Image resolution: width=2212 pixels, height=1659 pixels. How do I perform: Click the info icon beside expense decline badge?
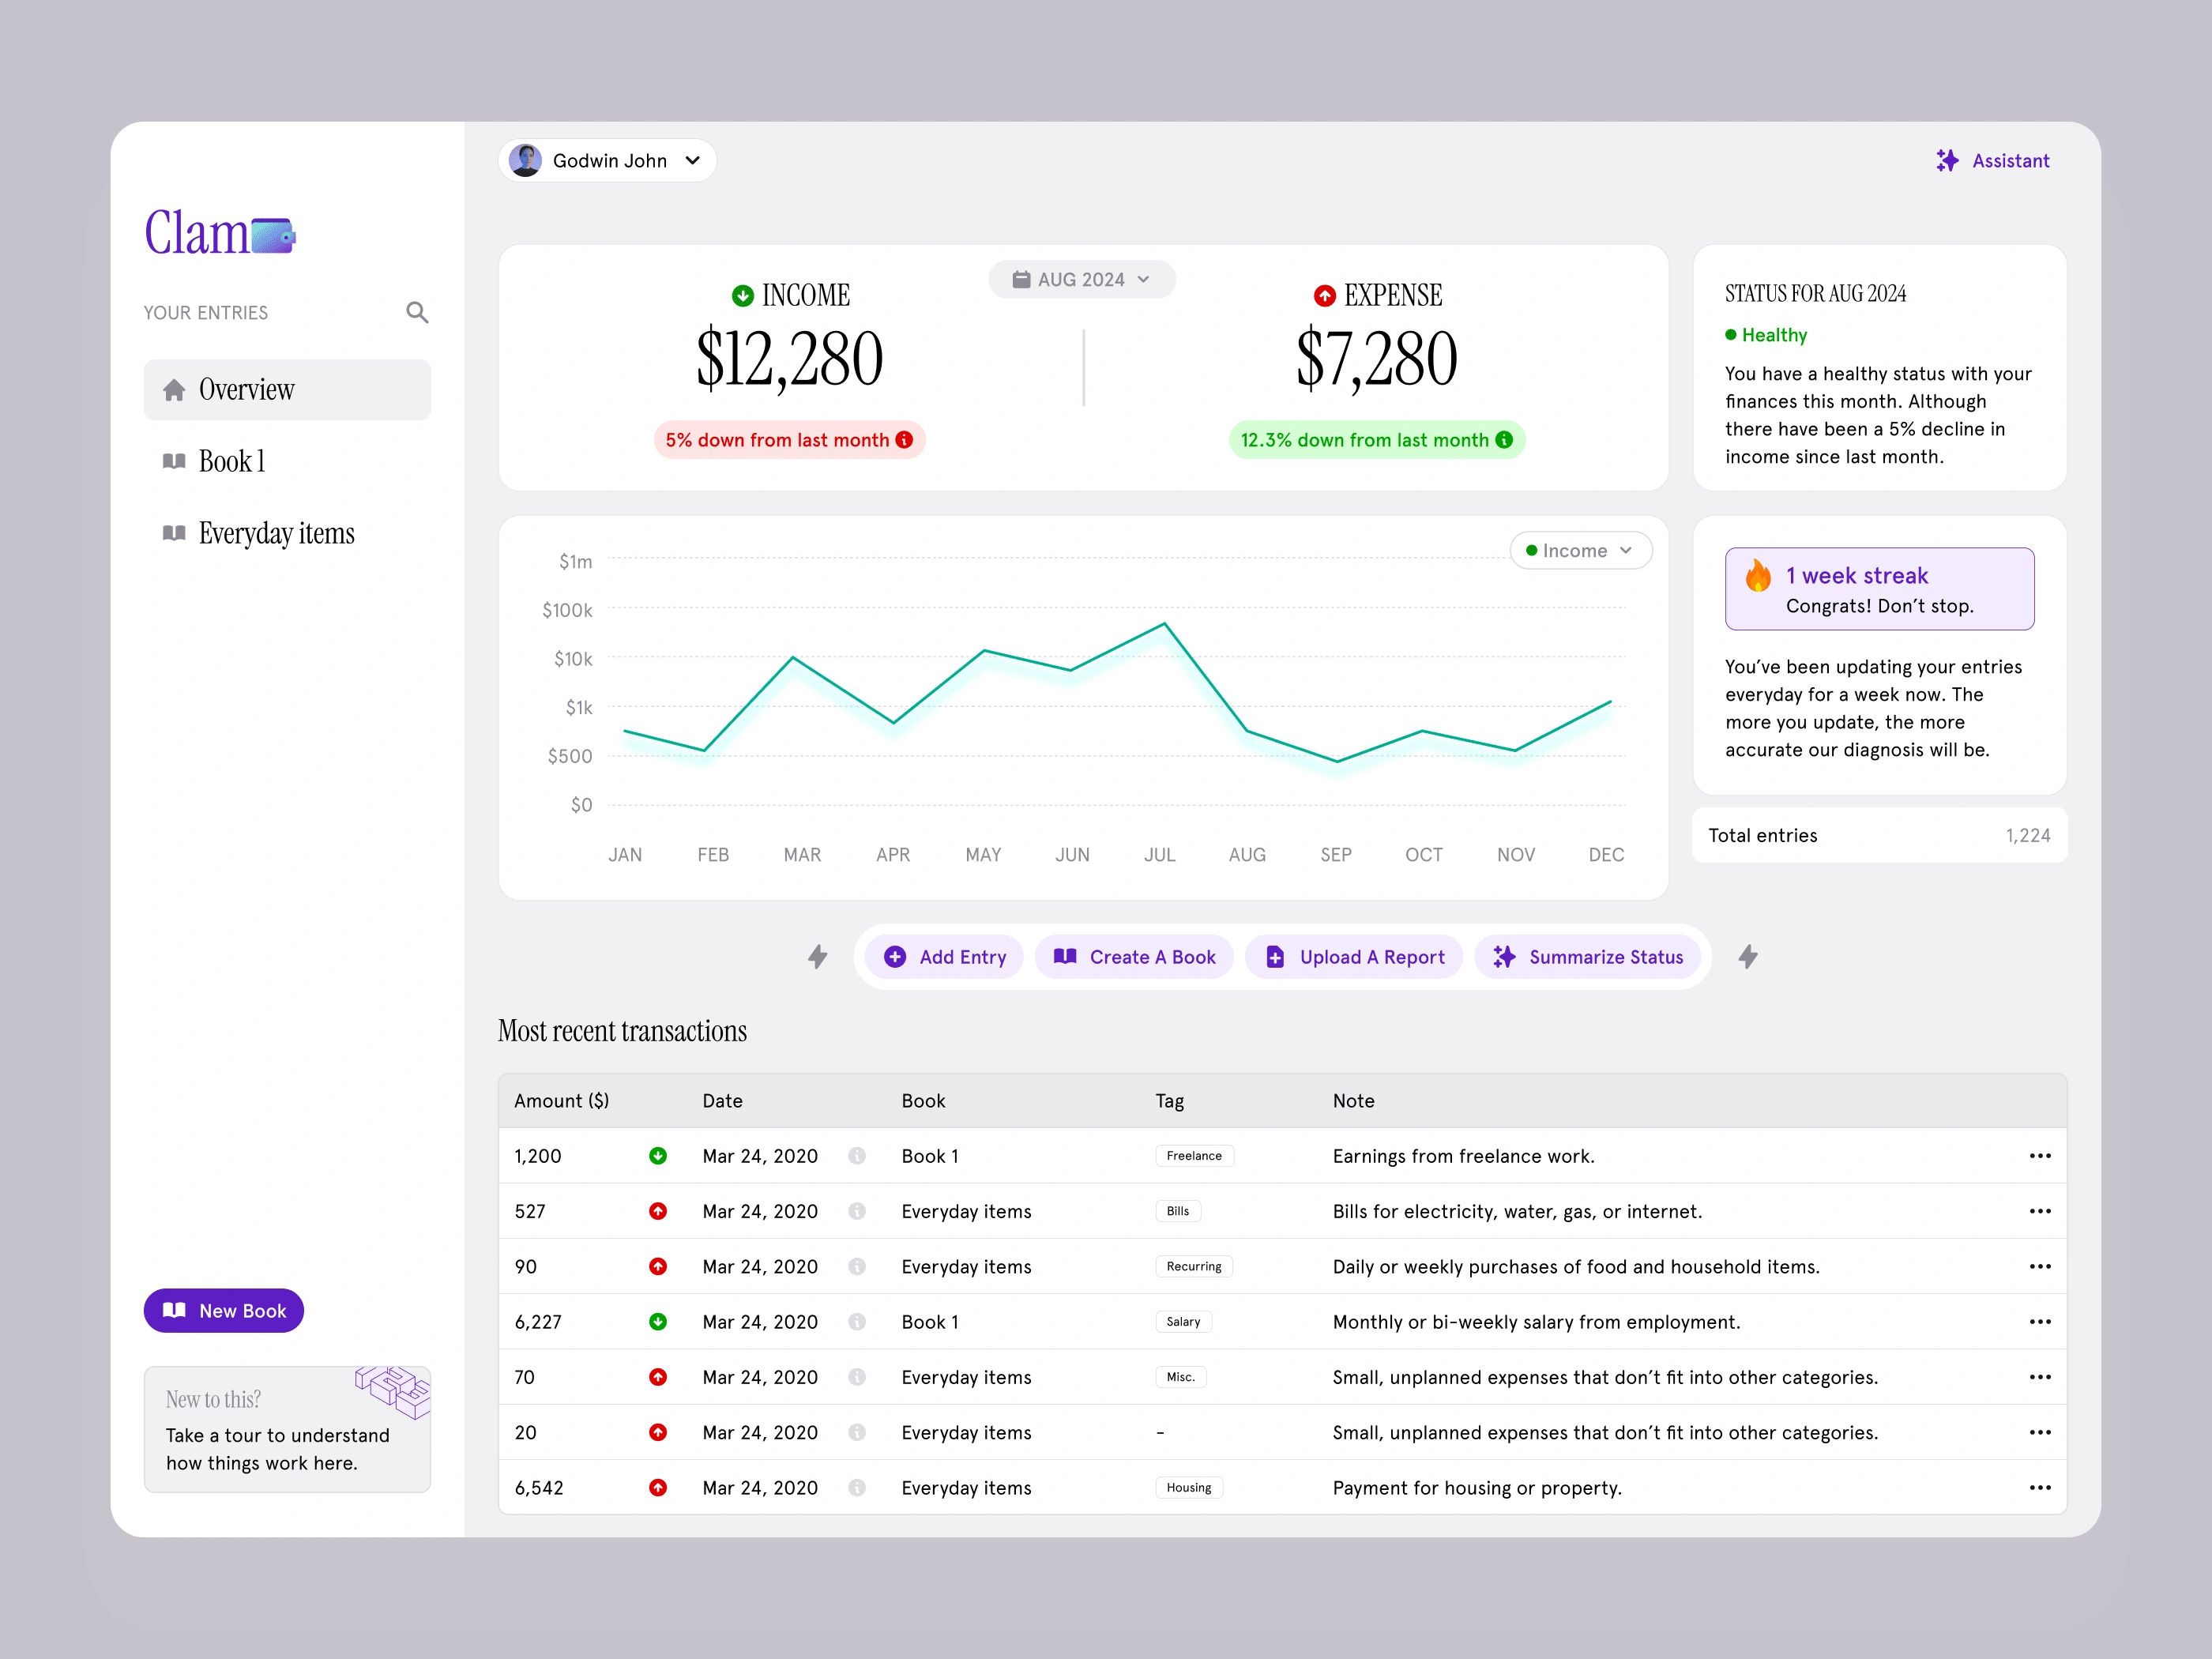(x=1504, y=440)
